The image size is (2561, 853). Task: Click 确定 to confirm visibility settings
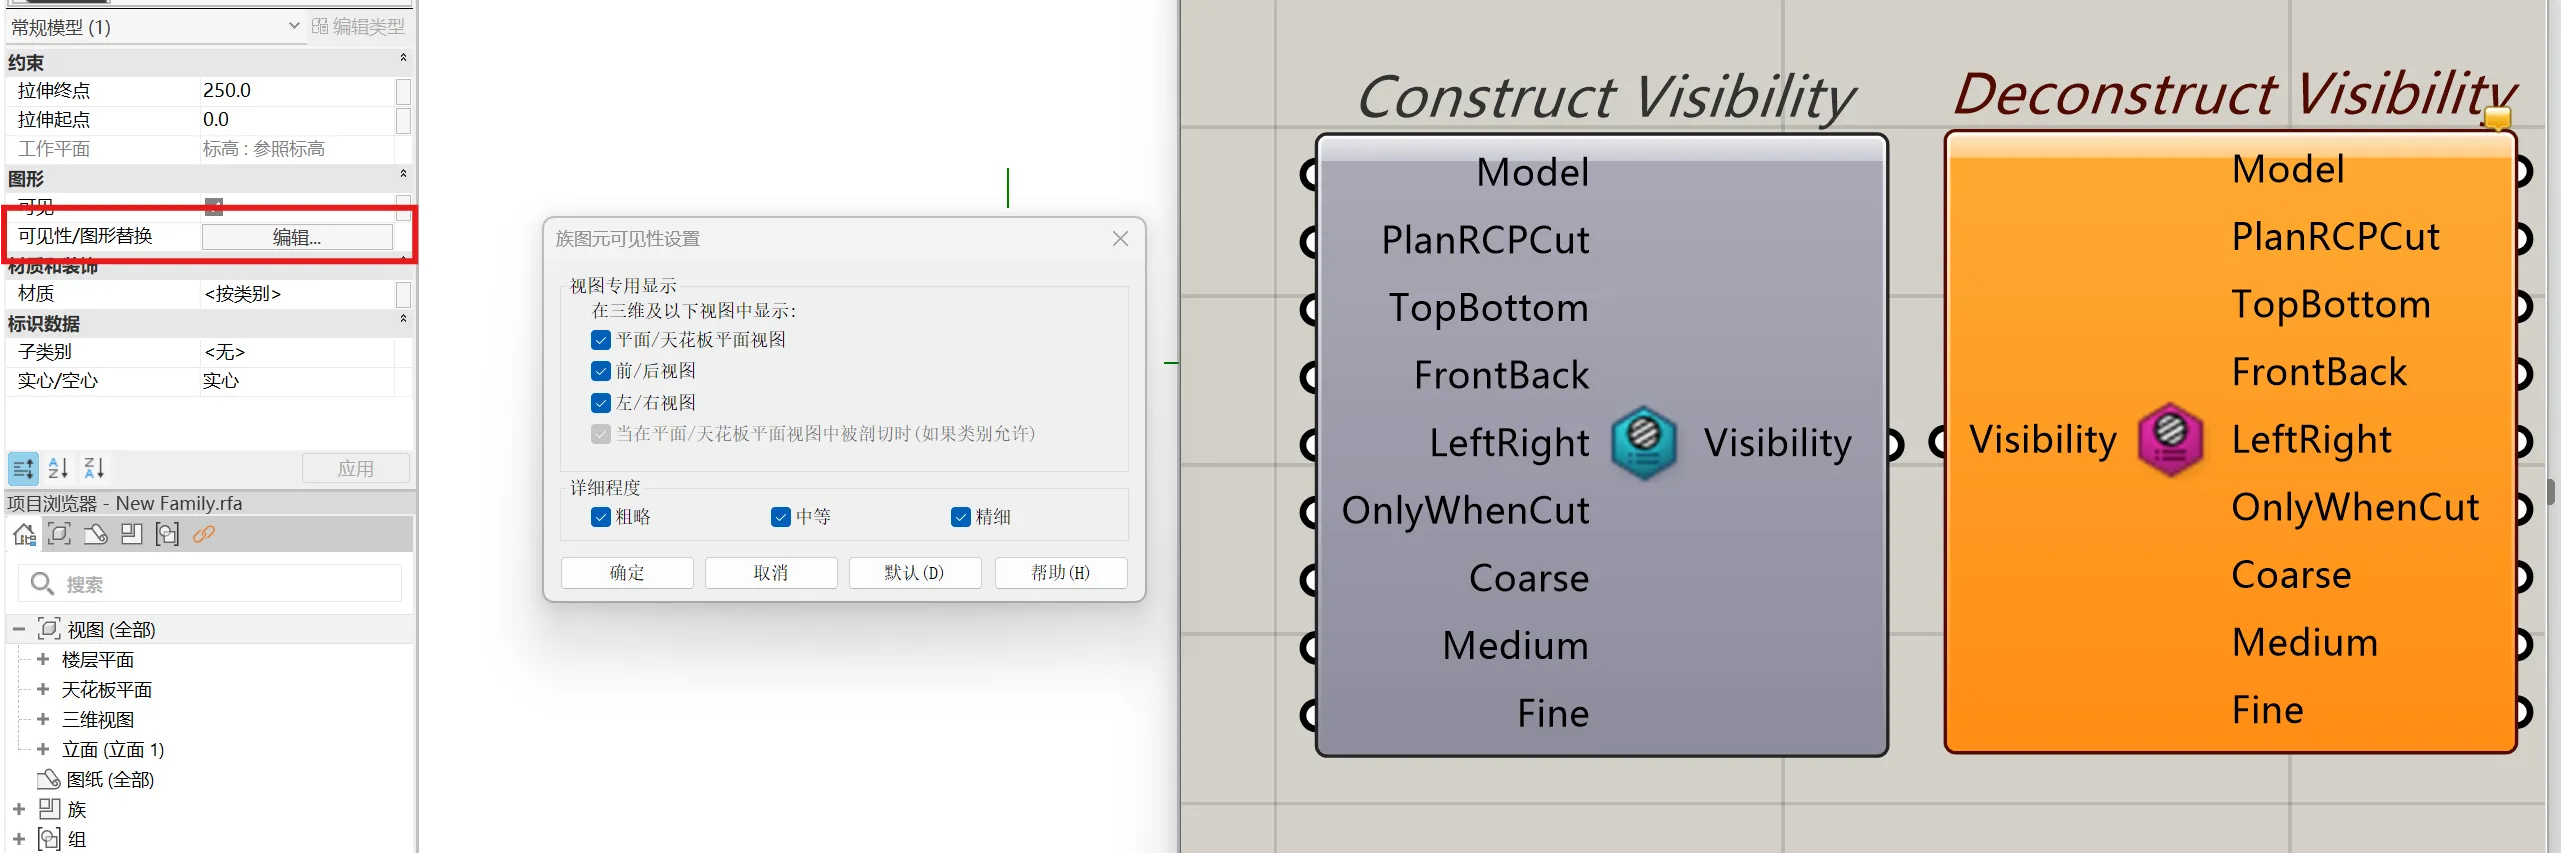[627, 573]
